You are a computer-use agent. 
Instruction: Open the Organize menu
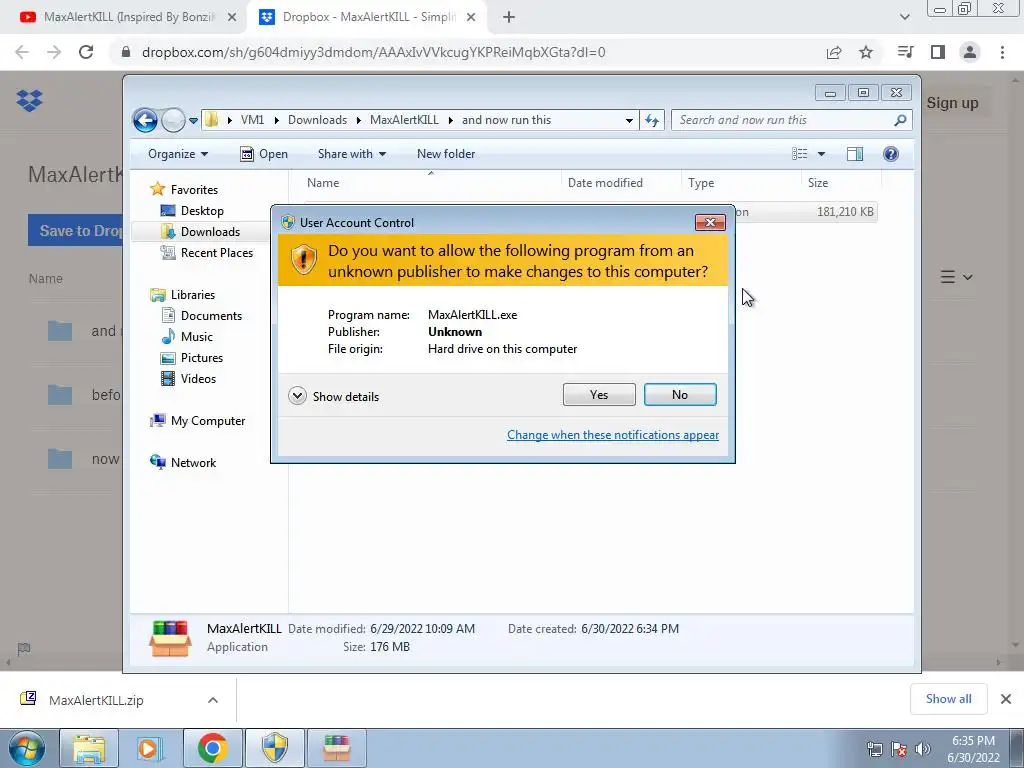pyautogui.click(x=178, y=154)
